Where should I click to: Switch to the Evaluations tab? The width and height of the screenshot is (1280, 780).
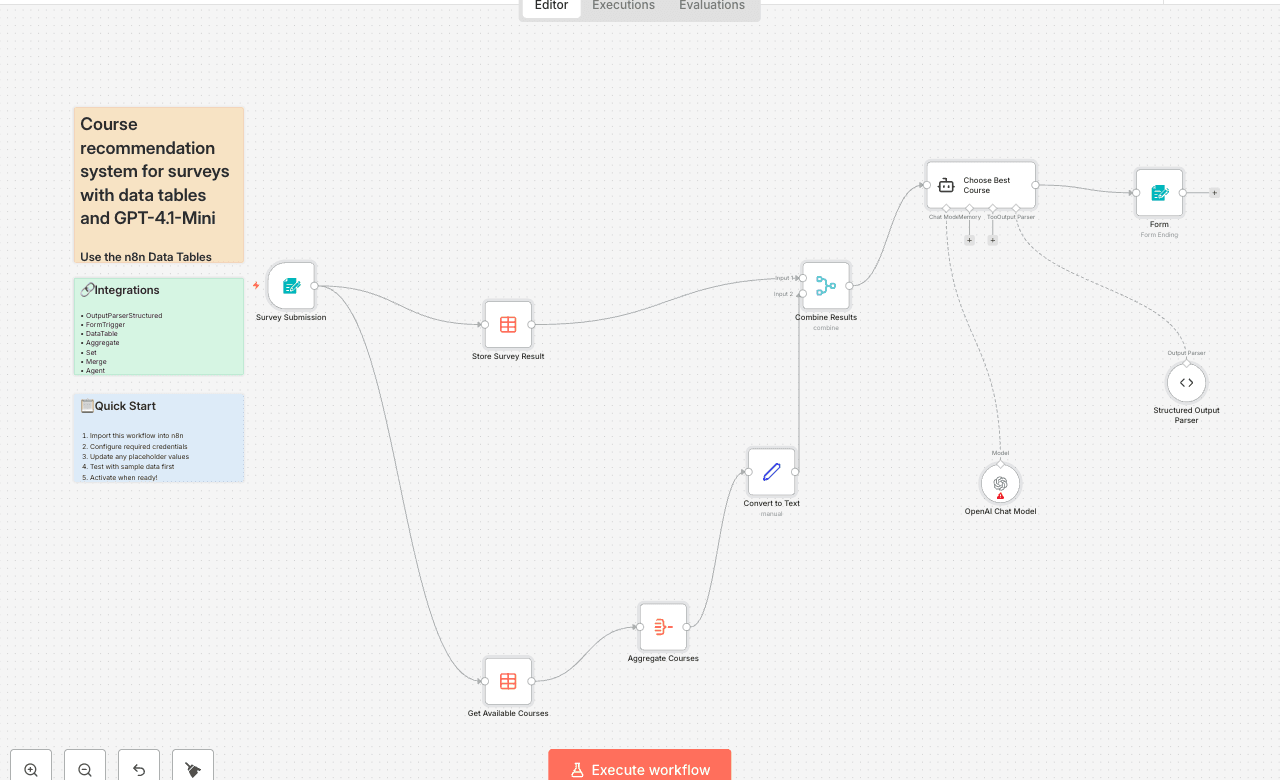pyautogui.click(x=711, y=6)
